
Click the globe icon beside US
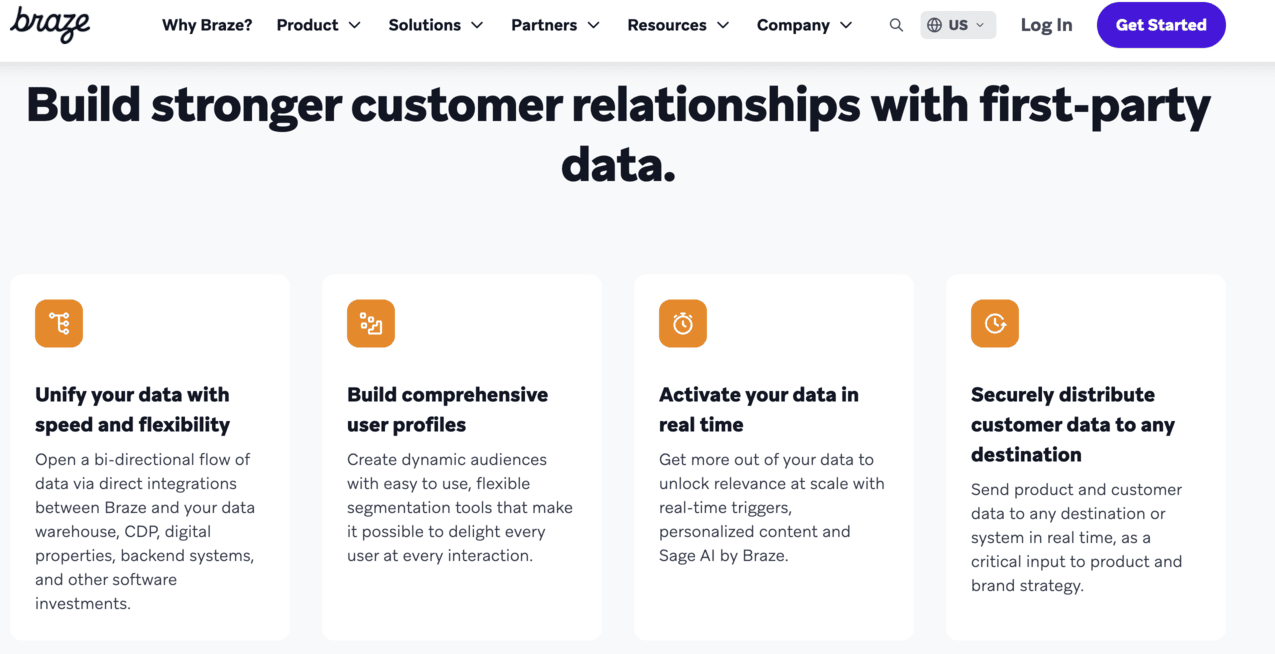933,24
